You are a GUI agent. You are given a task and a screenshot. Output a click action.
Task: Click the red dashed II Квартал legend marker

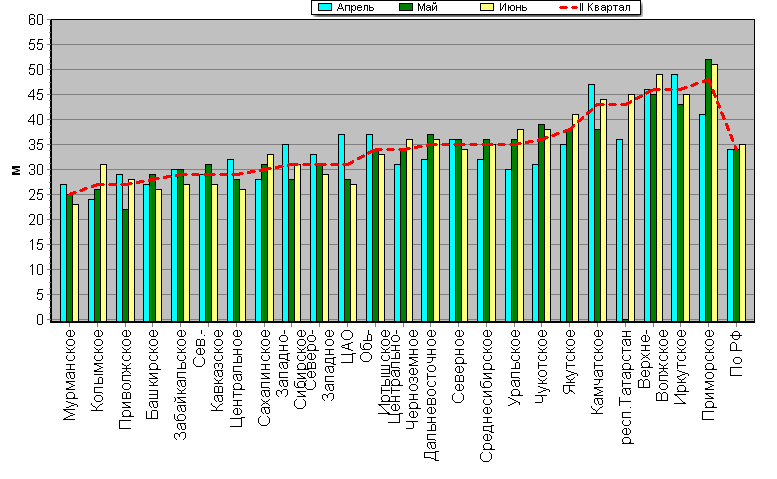tap(568, 7)
